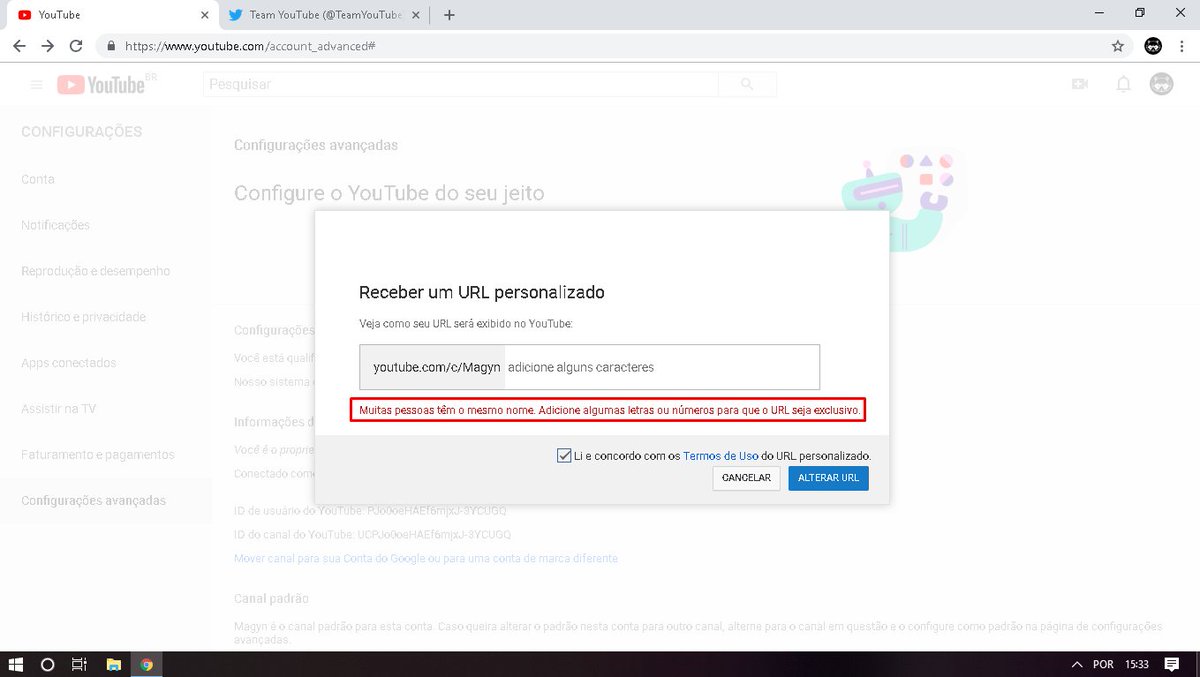Click the ID de usuário do YouTube text
Viewport: 1200px width, 677px height.
[371, 511]
